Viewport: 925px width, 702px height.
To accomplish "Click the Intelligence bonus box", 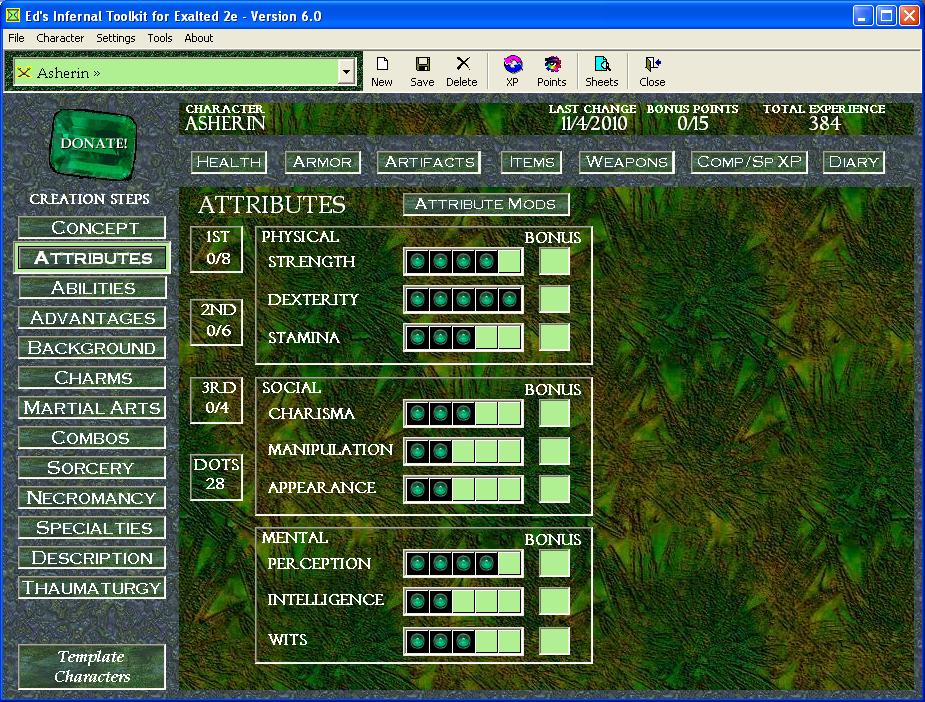I will [555, 602].
